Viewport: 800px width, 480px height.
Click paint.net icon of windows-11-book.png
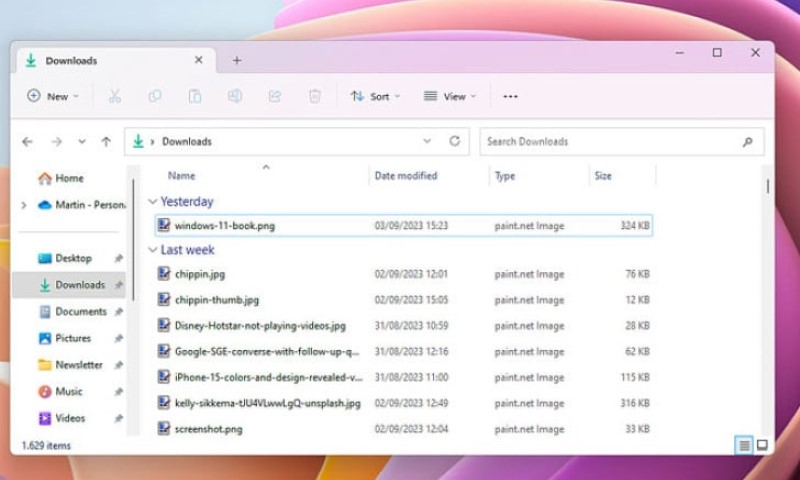click(x=163, y=225)
